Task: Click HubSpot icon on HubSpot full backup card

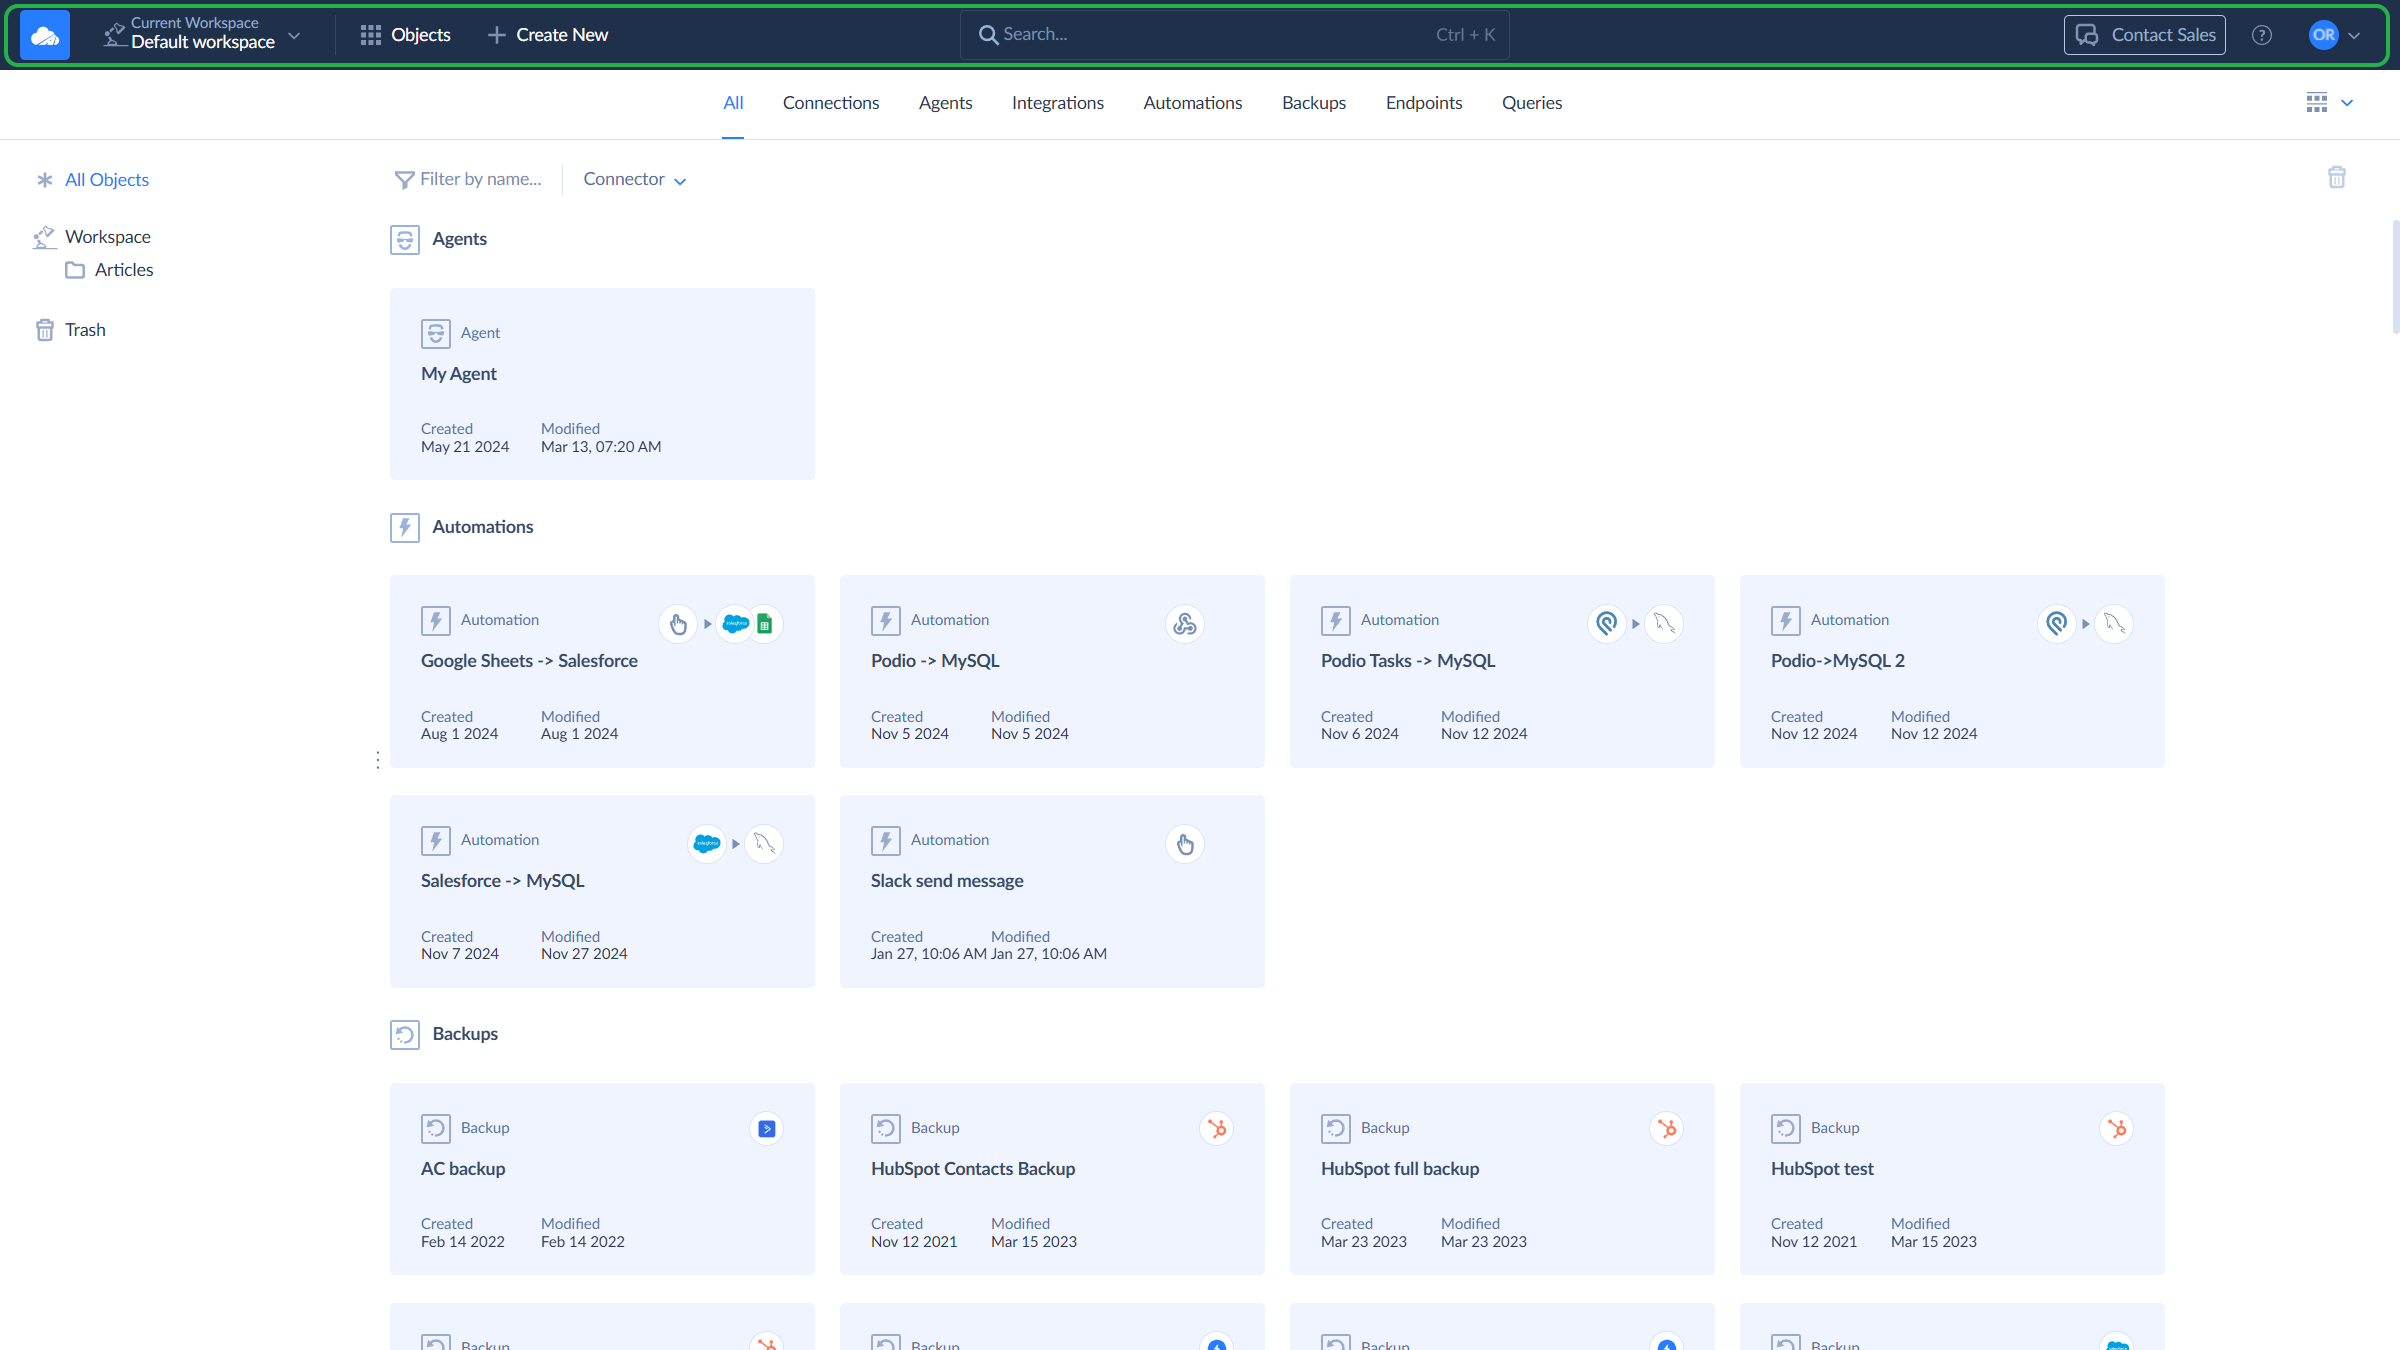Action: tap(1666, 1129)
